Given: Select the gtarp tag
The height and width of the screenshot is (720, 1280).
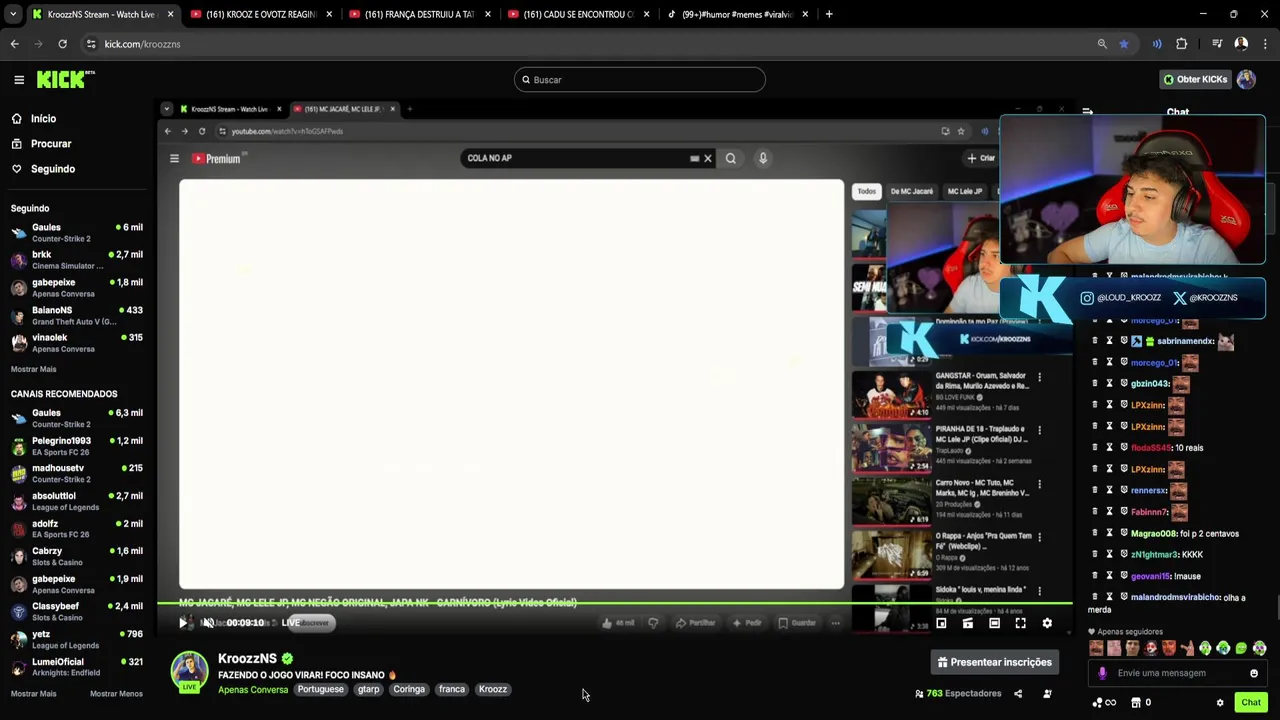Looking at the screenshot, I should click(x=368, y=689).
